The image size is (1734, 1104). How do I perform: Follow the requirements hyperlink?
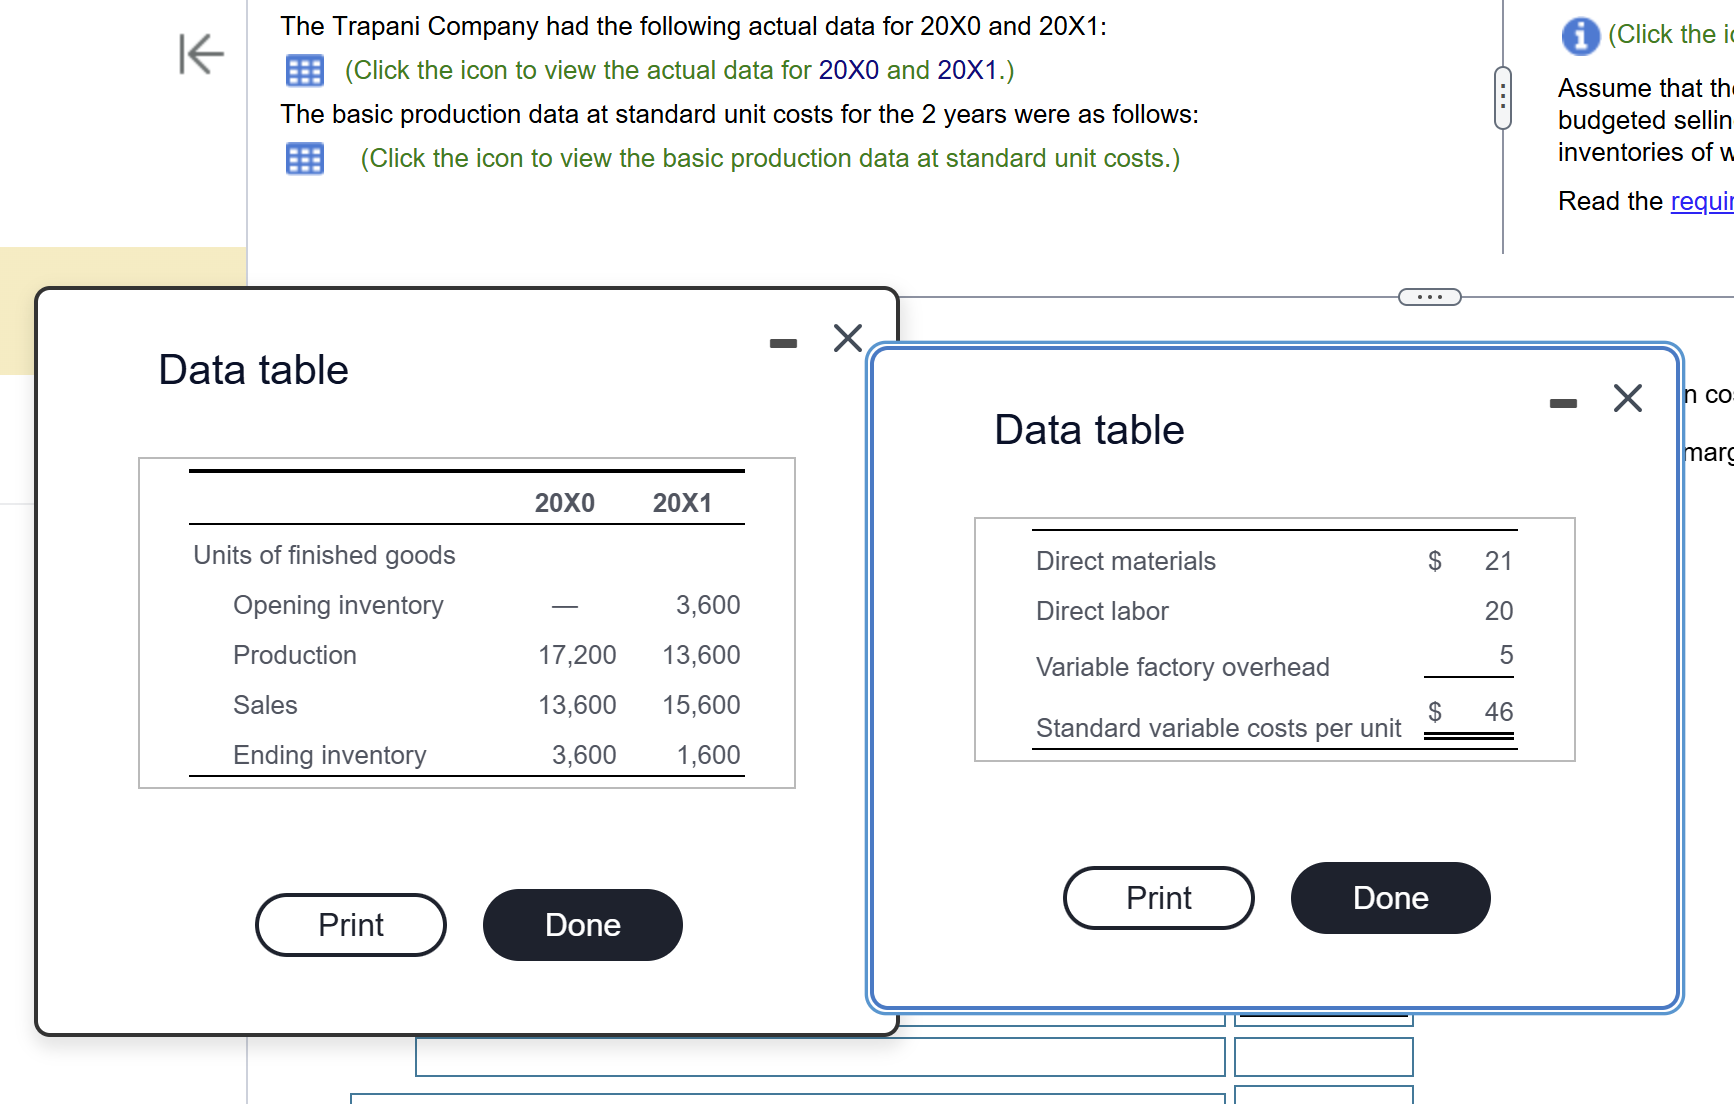[1703, 201]
